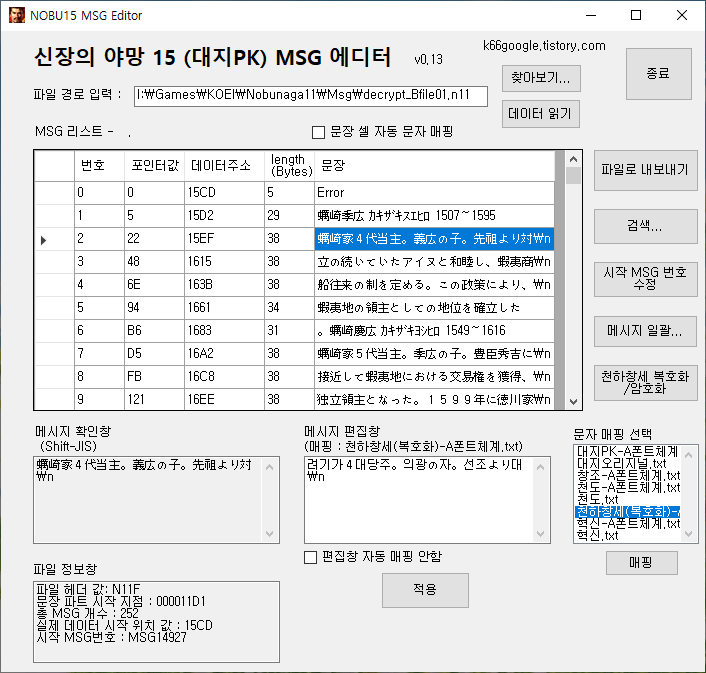This screenshot has width=706, height=673.
Task: Click the 찾아보기... browse button
Action: click(541, 78)
